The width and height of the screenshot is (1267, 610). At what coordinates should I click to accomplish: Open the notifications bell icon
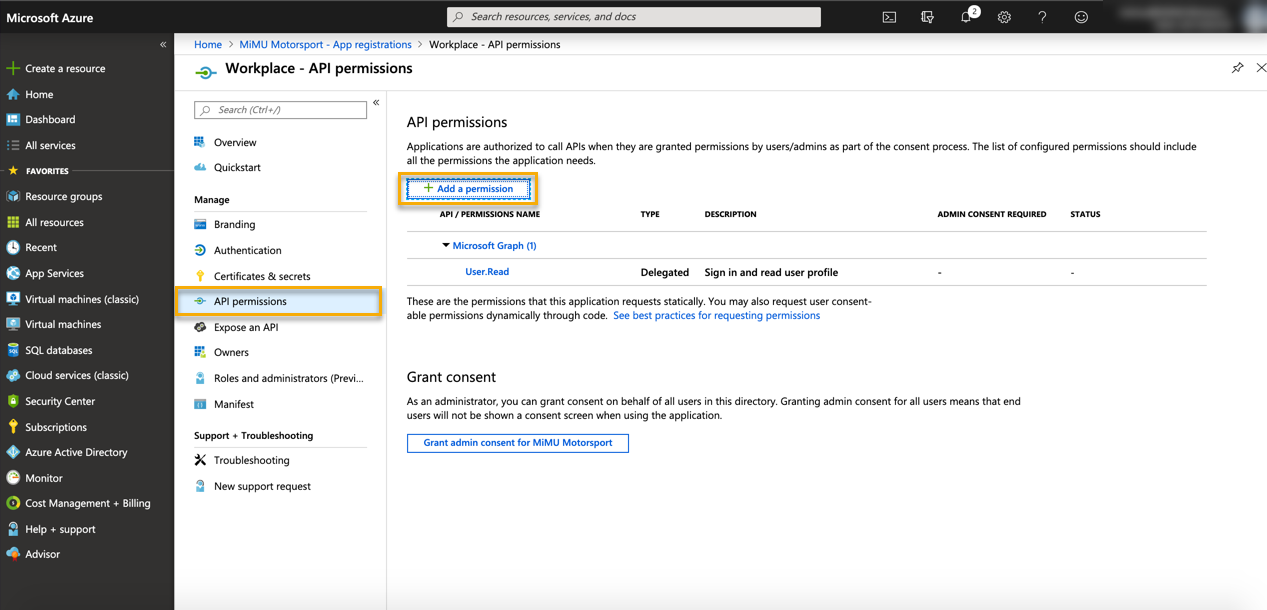pos(966,17)
